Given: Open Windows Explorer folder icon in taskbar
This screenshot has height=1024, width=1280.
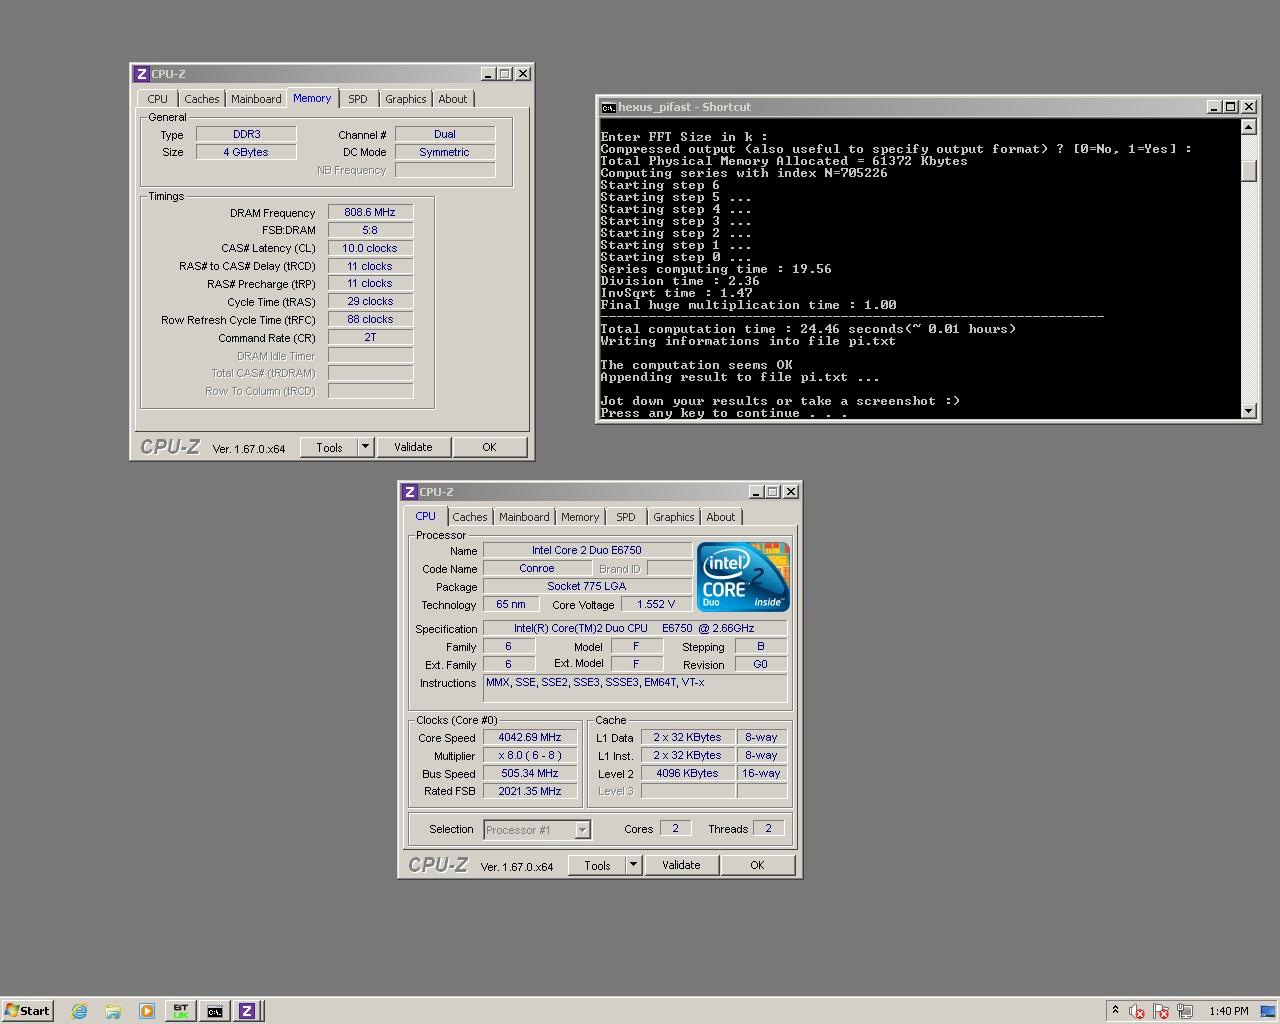Looking at the screenshot, I should click(113, 1011).
